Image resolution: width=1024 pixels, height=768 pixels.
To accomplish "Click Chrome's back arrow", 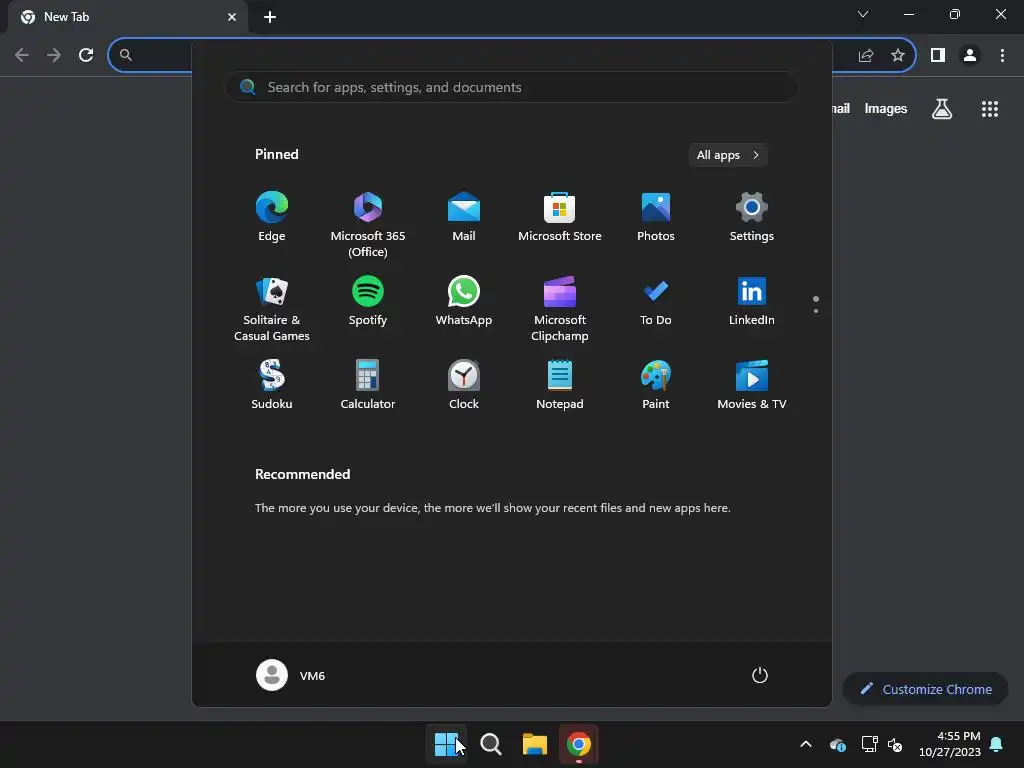I will click(x=22, y=56).
